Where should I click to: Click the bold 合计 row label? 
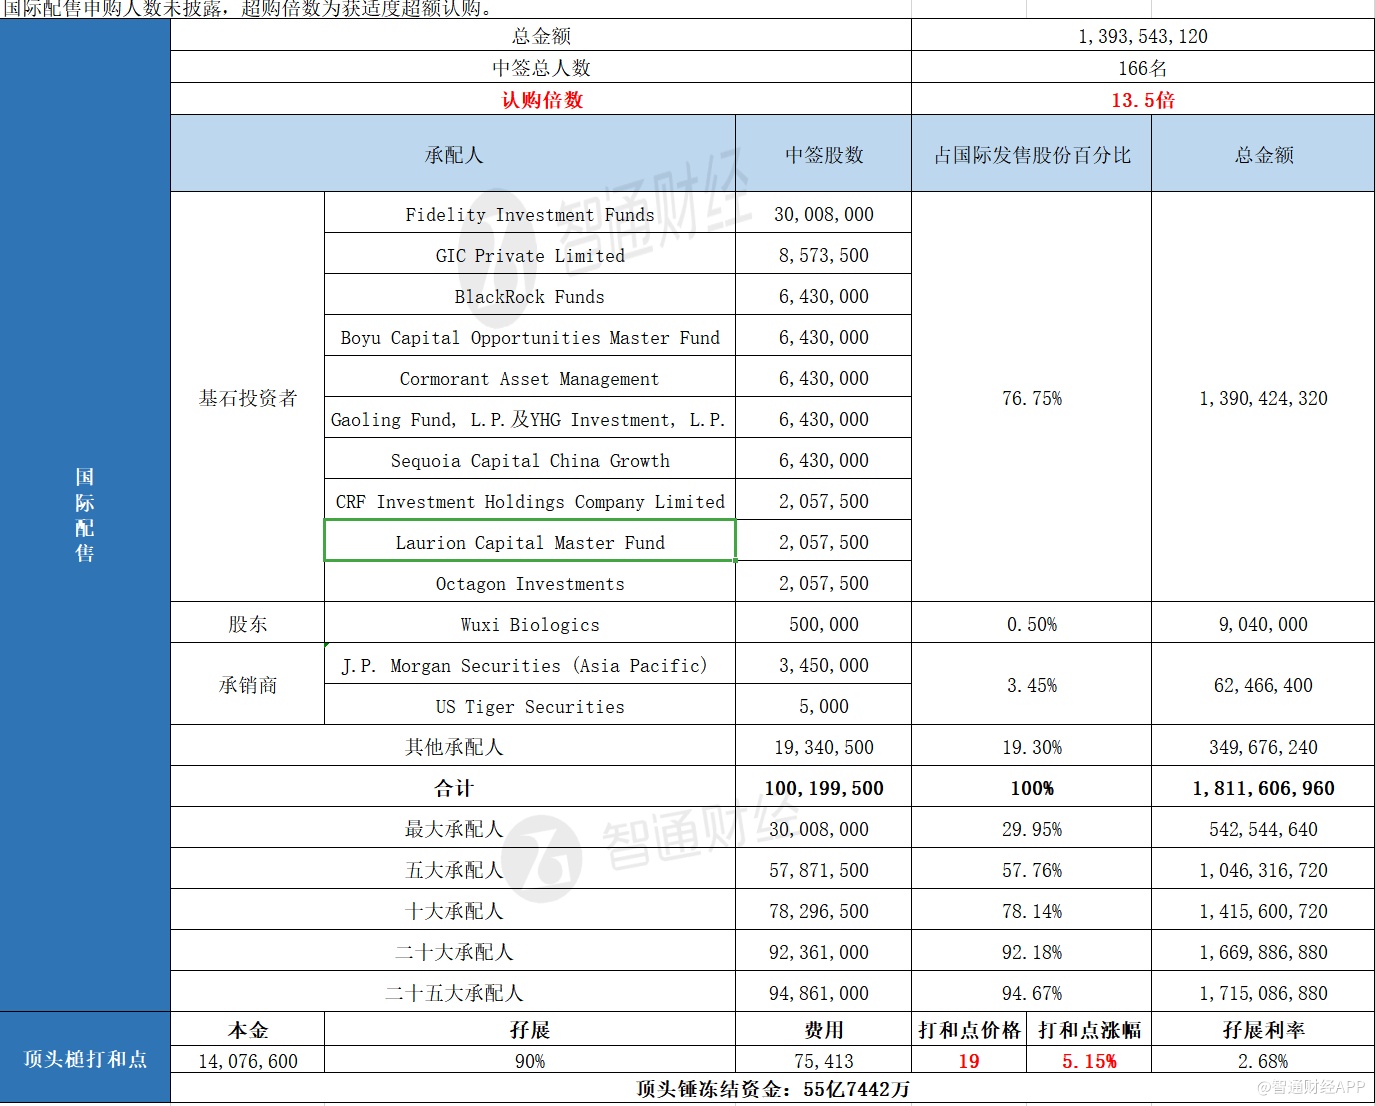click(453, 788)
